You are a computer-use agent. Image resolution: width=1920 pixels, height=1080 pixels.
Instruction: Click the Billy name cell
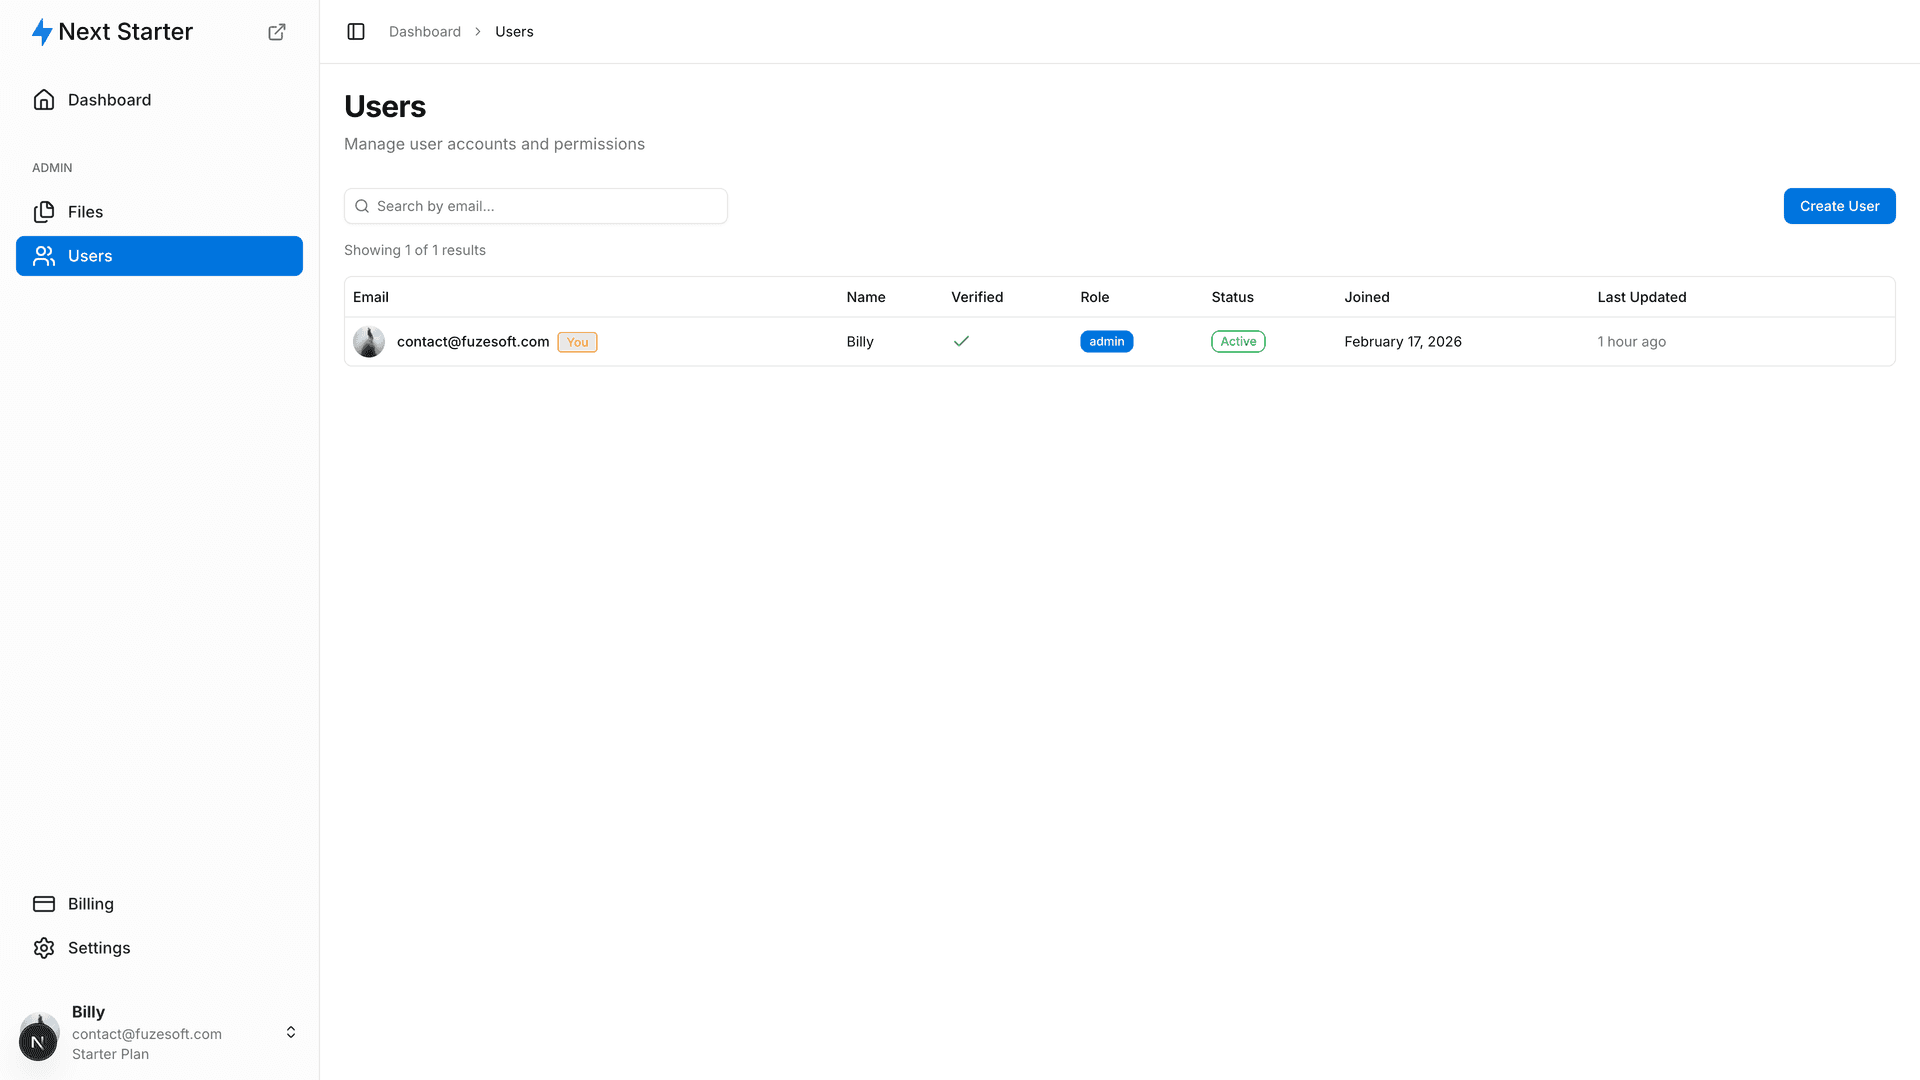(x=860, y=342)
